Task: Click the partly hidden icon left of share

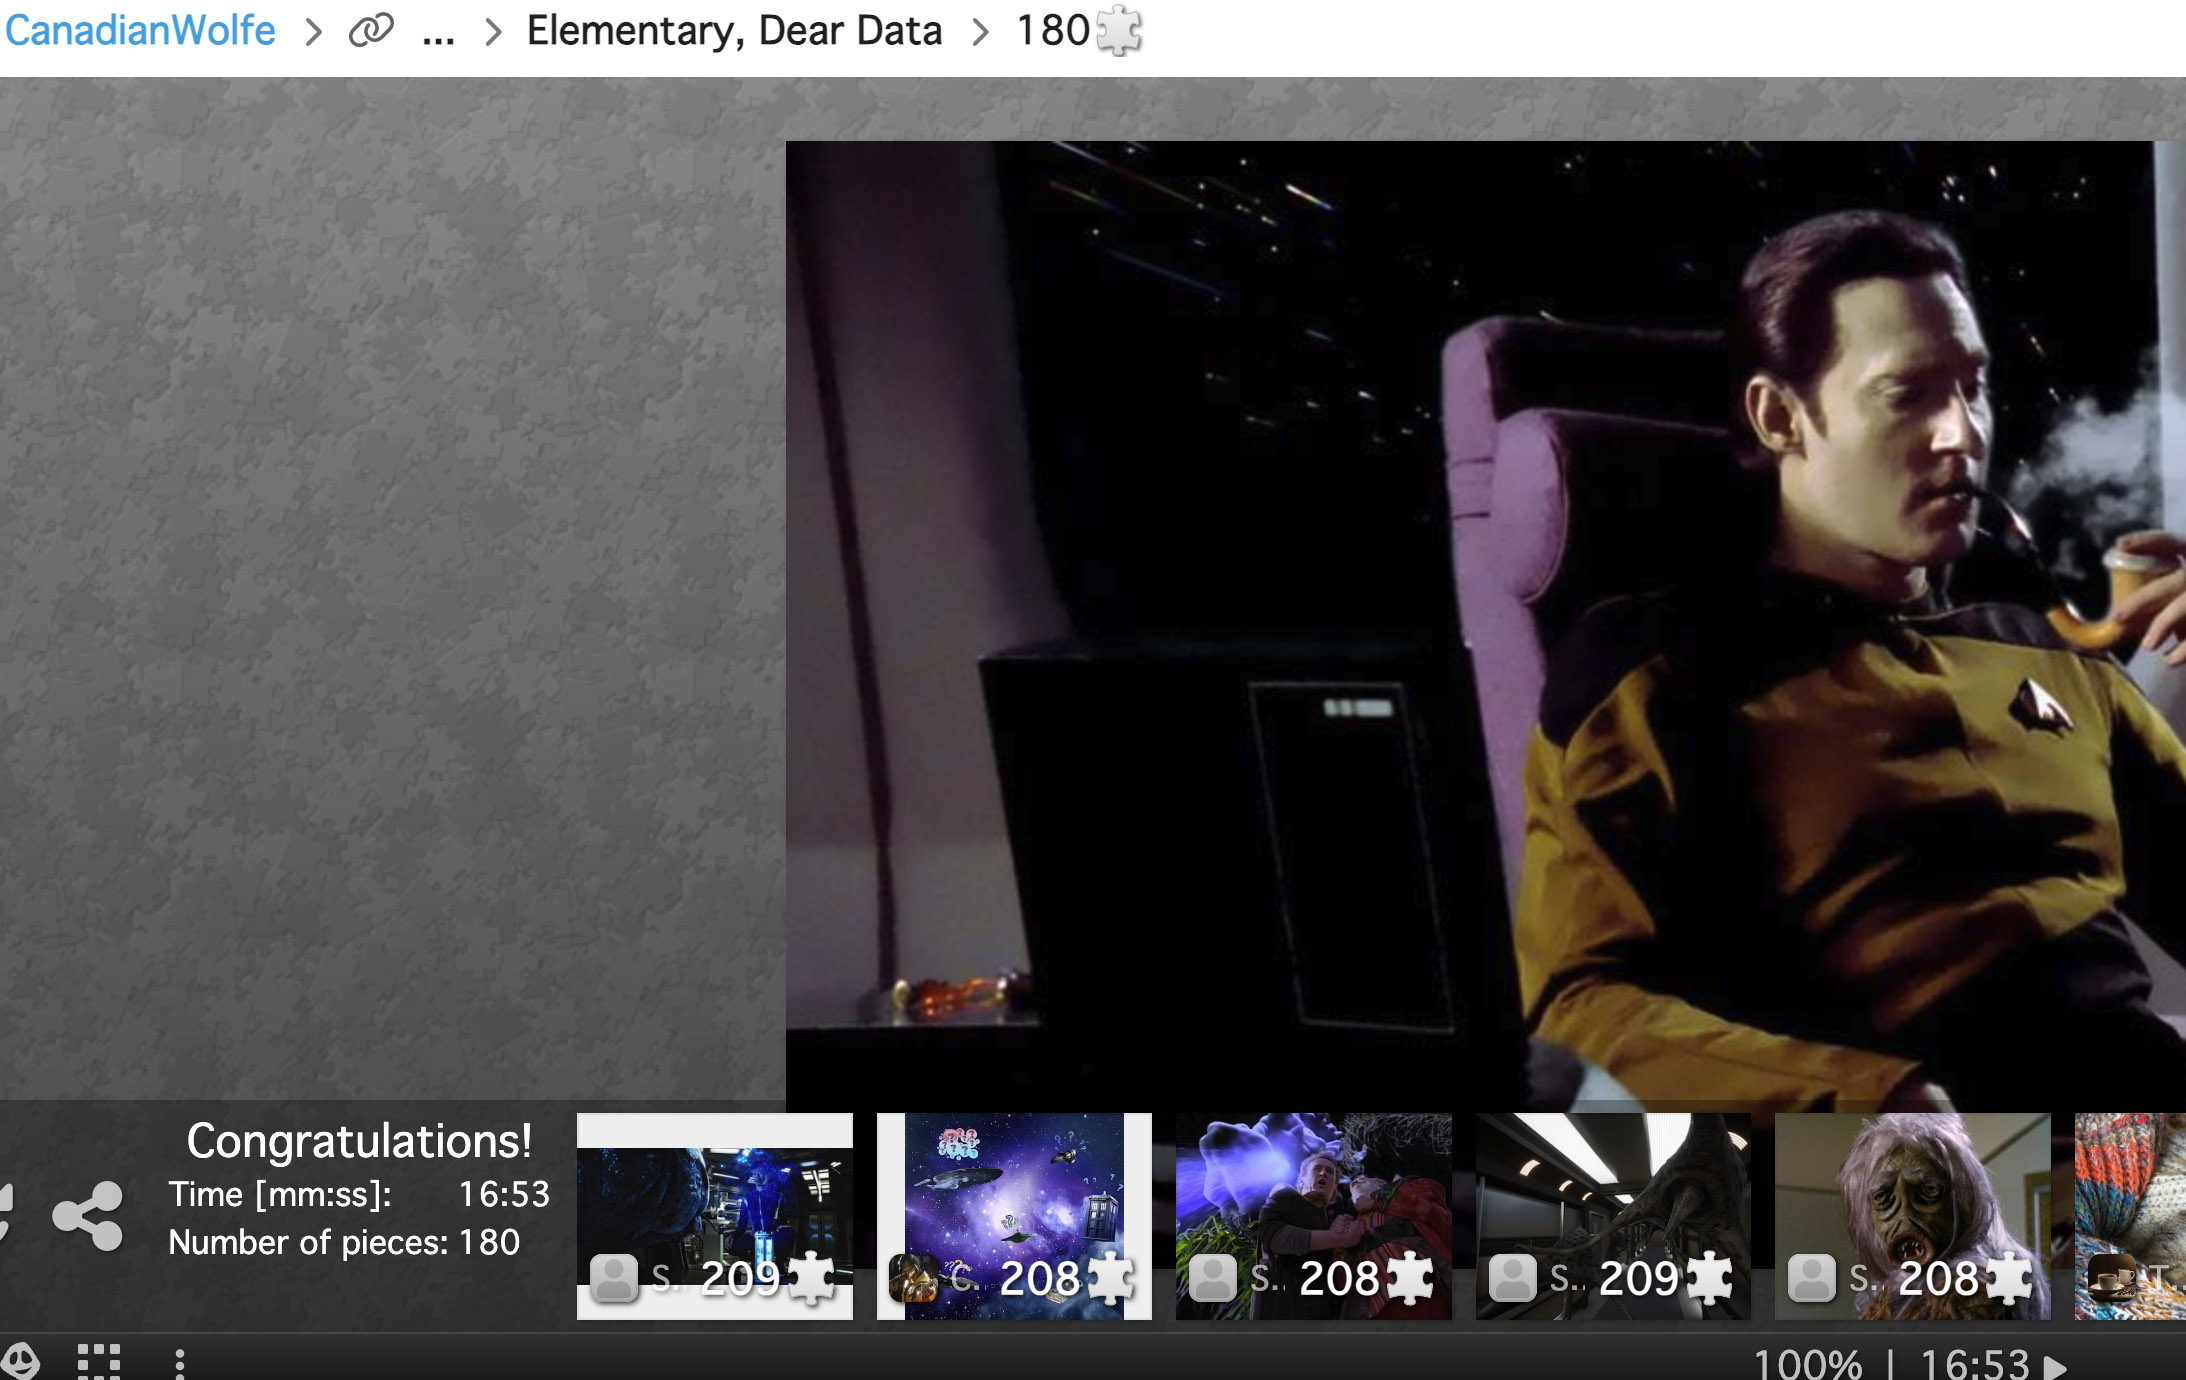Action: (6, 1212)
